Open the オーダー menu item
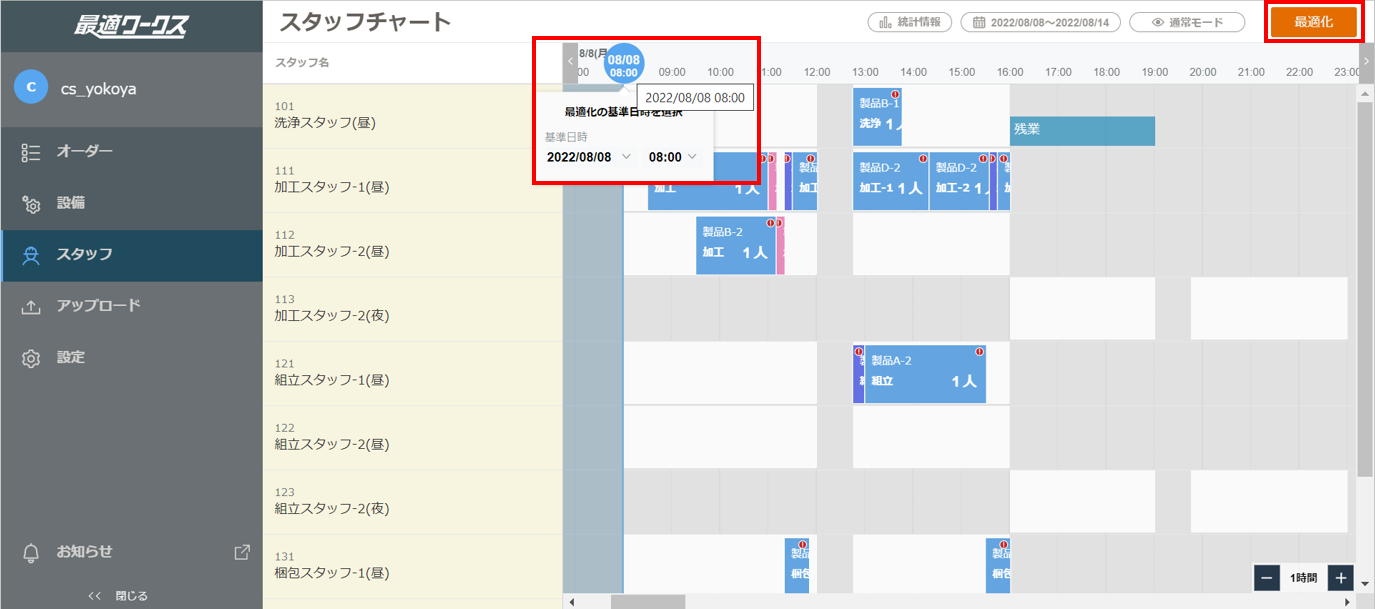 pos(131,152)
